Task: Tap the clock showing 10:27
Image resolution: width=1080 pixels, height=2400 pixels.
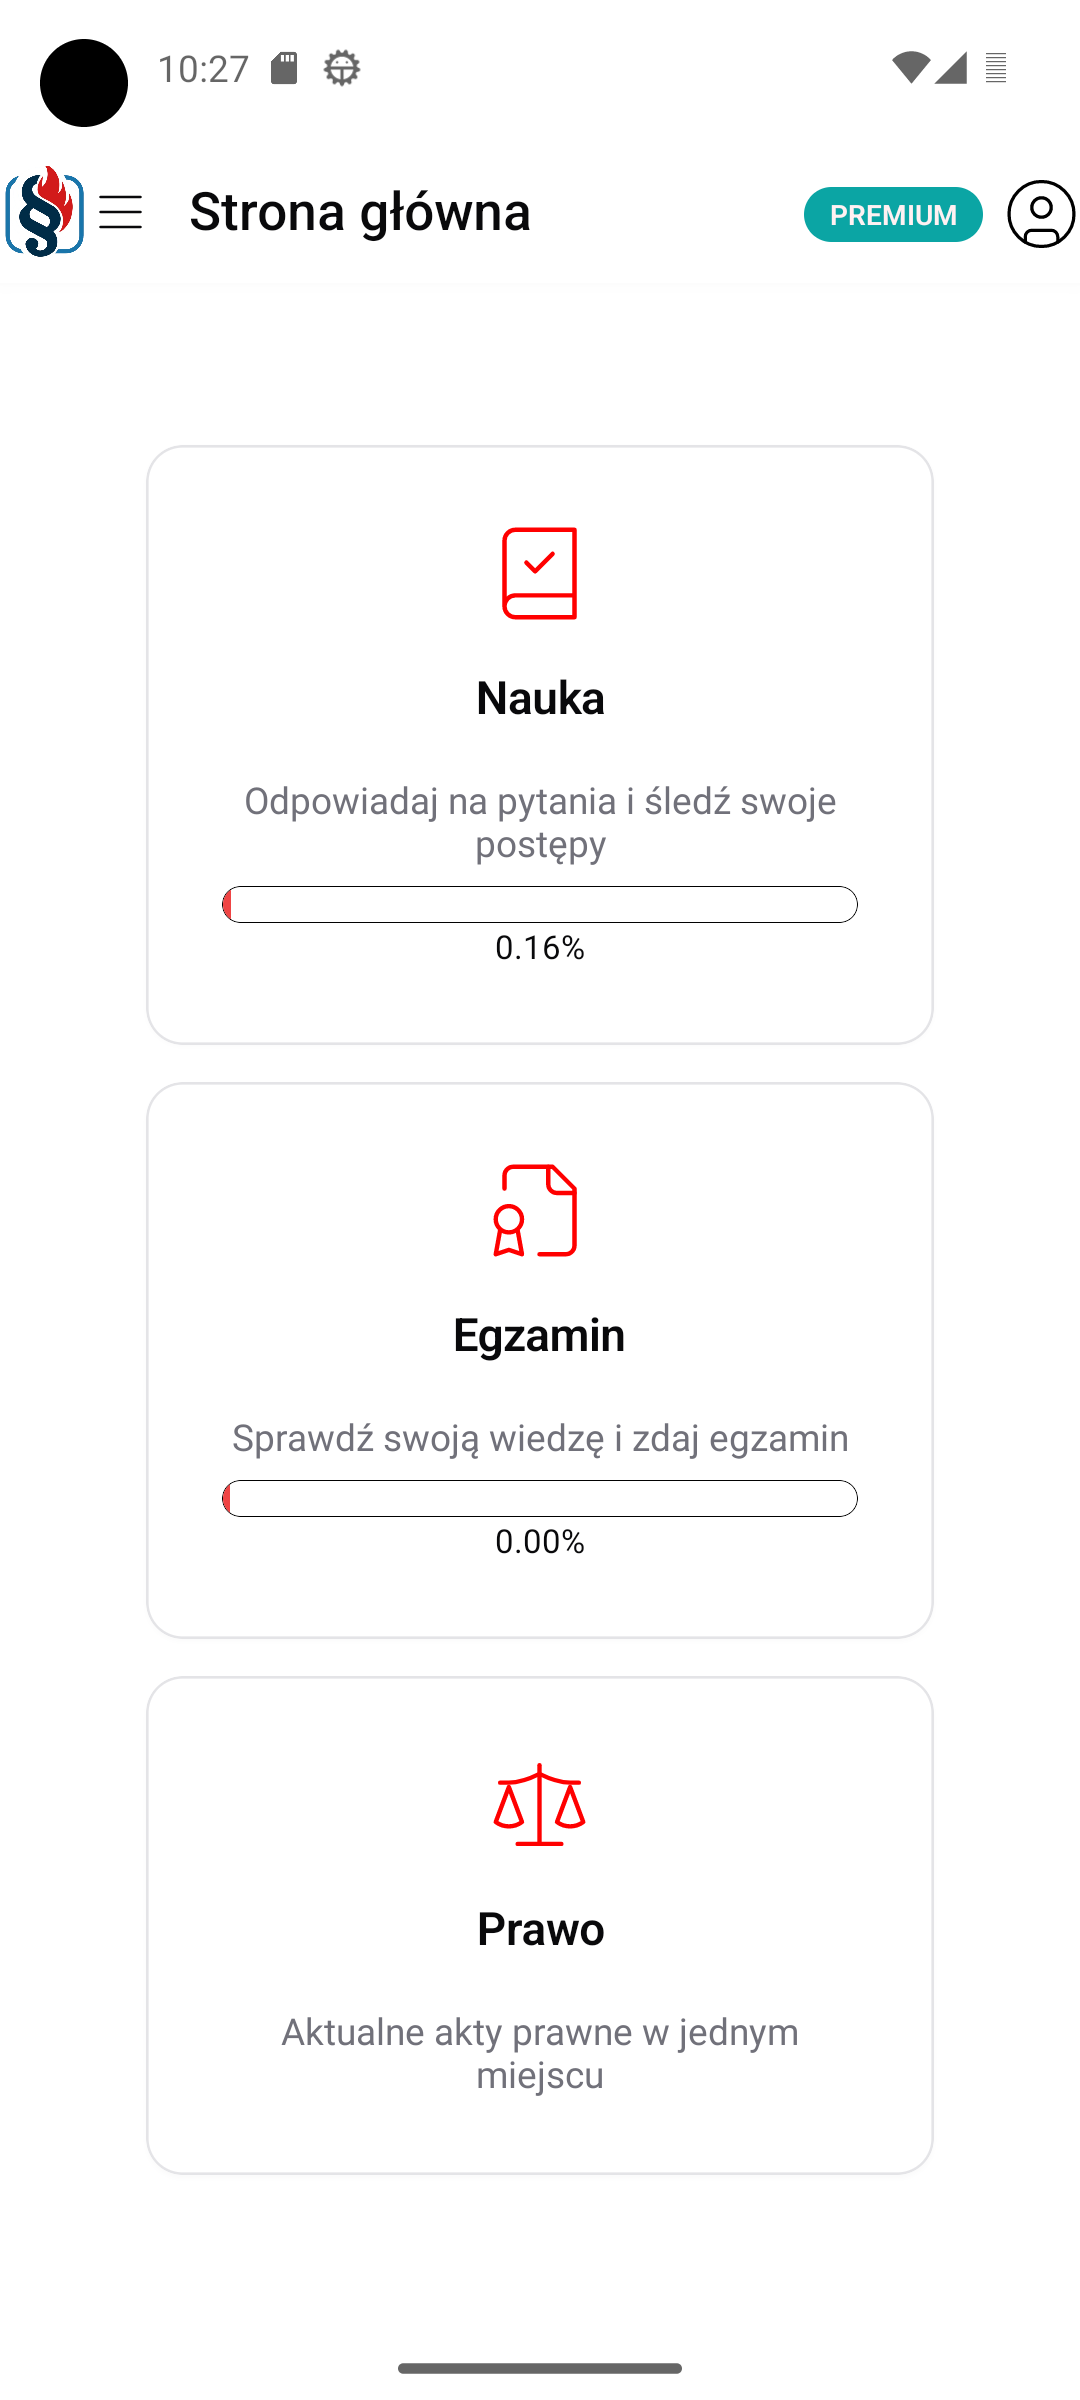Action: click(204, 67)
